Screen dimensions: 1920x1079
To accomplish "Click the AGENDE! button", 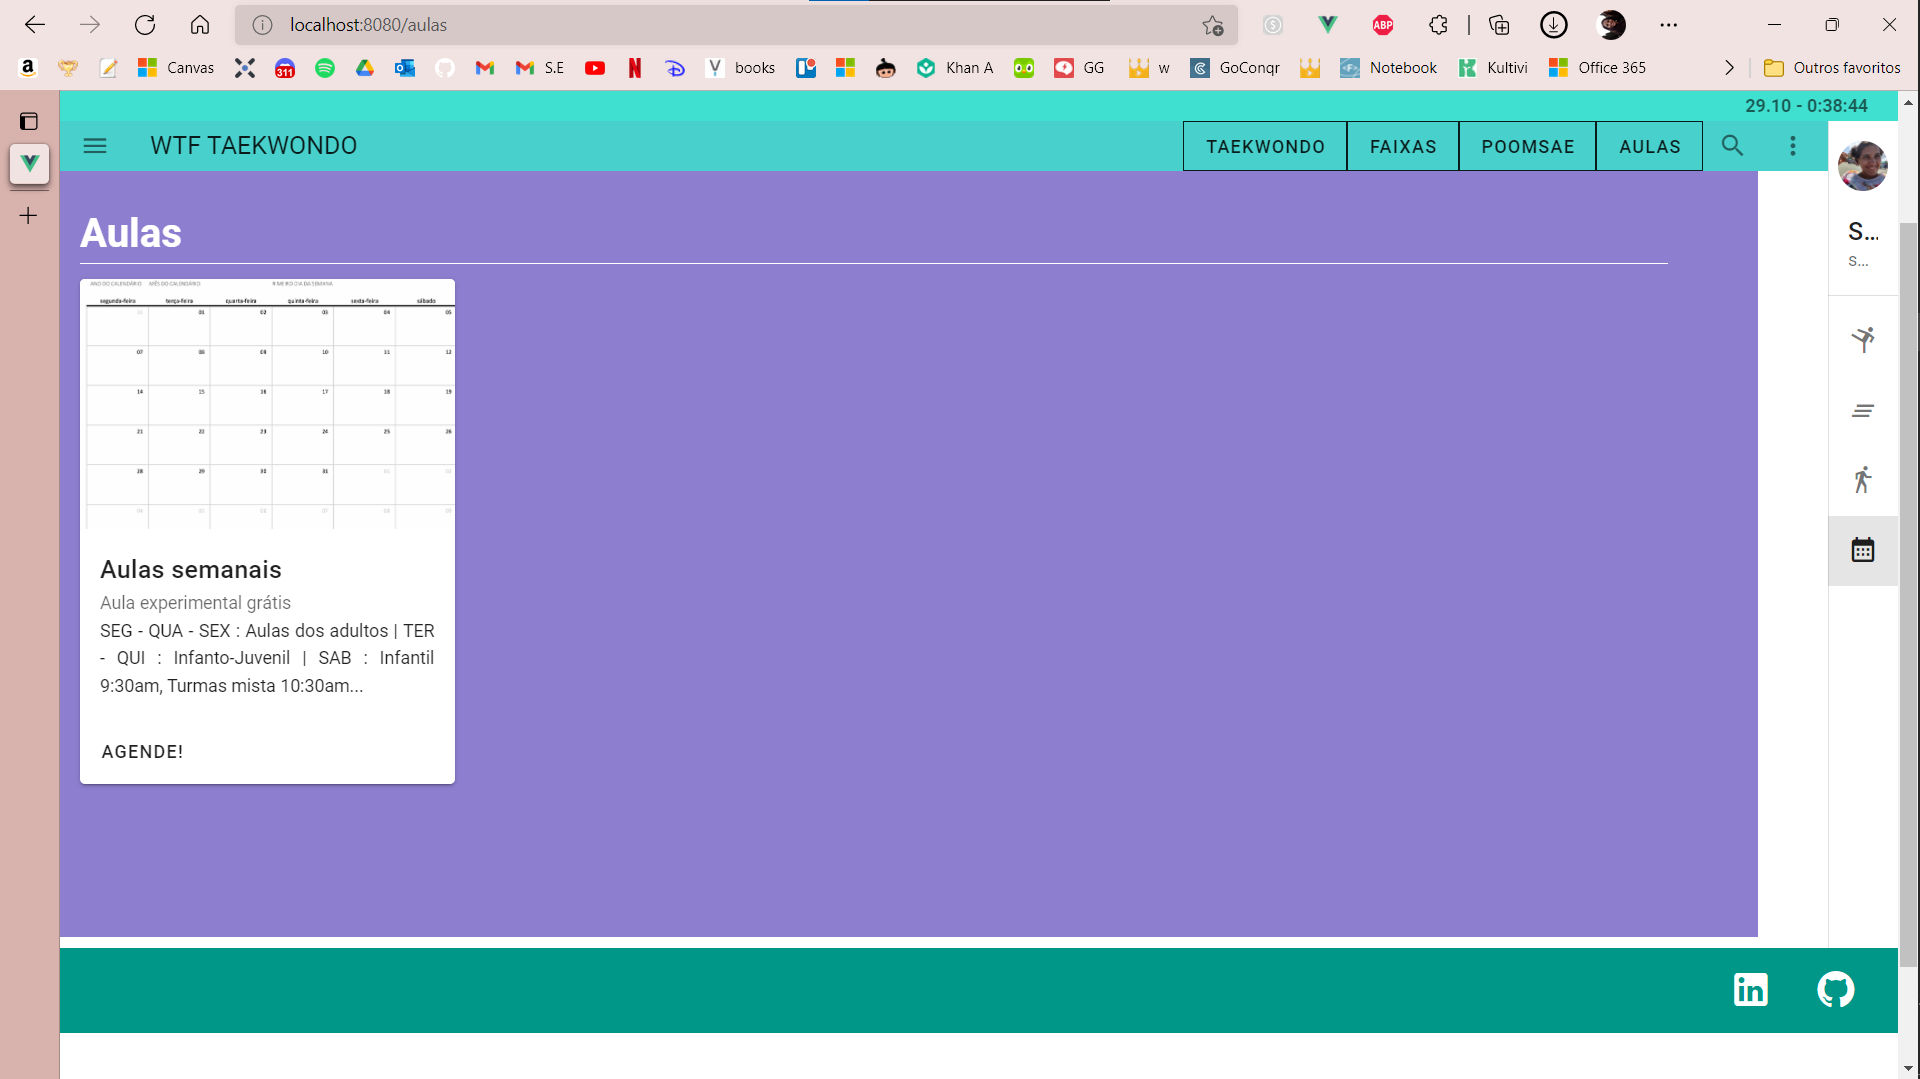I will click(x=142, y=751).
